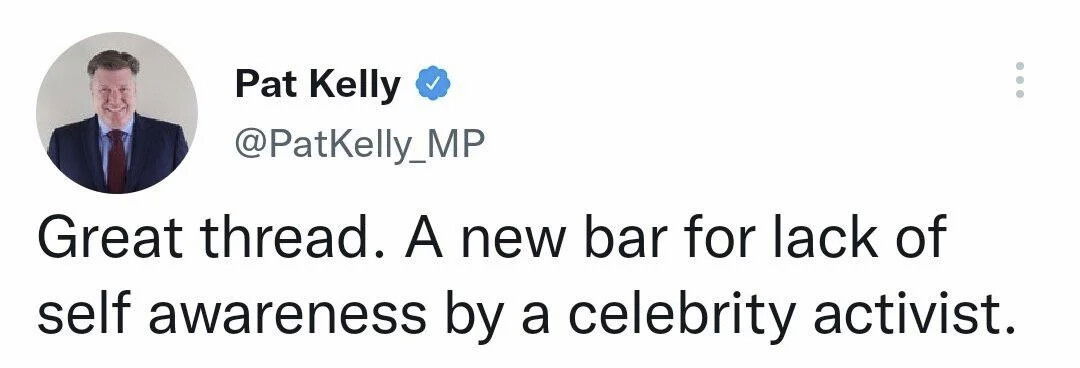The height and width of the screenshot is (368, 1080).
Task: Open the @PatKelly_MP handle link
Action: (x=360, y=146)
